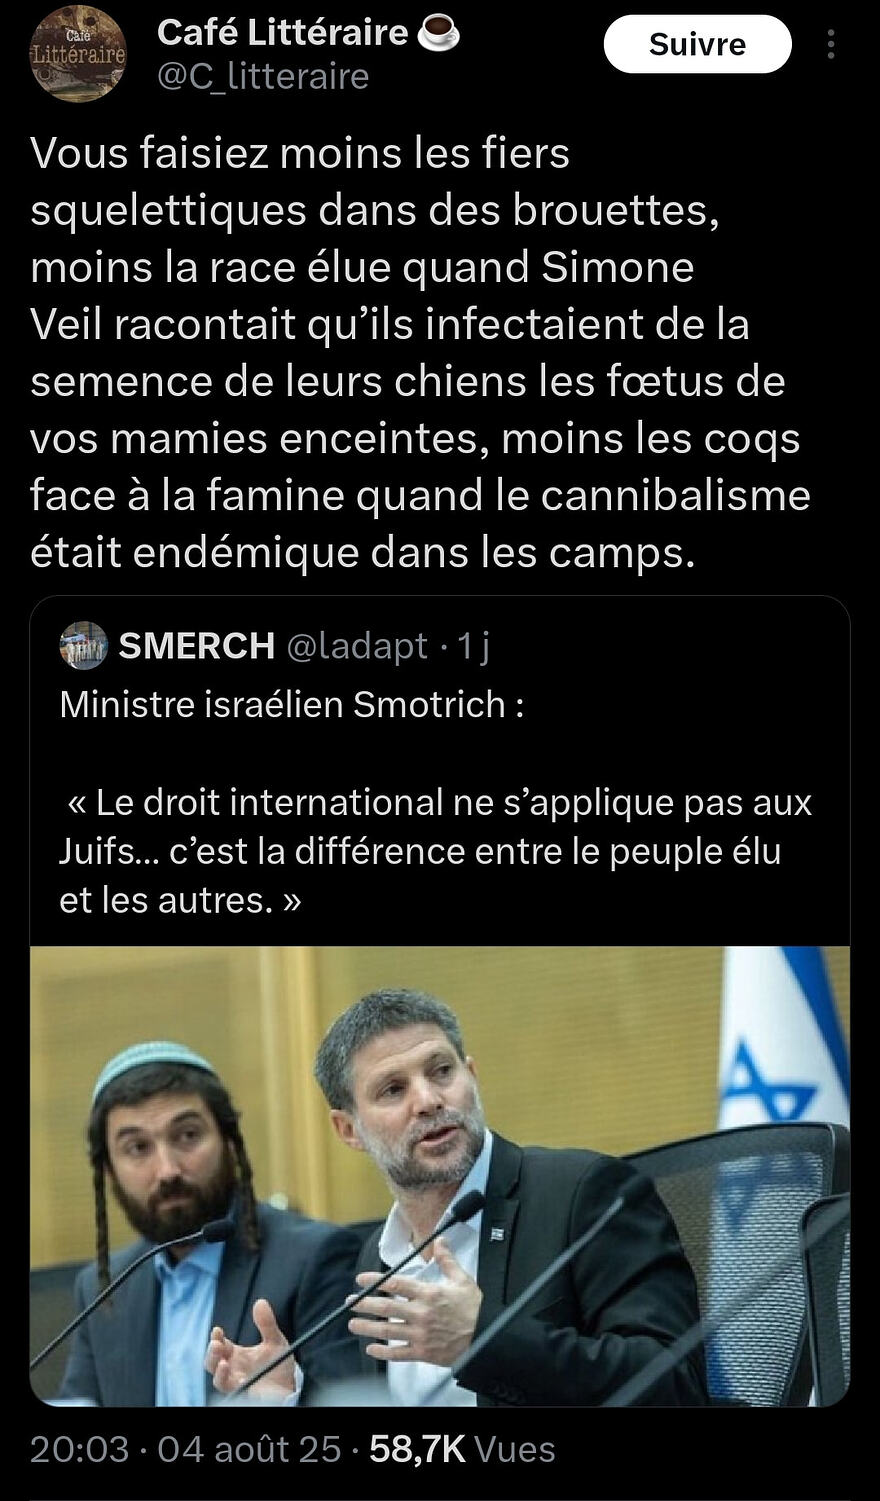Click the Suivre follow button
The width and height of the screenshot is (880, 1501).
point(697,44)
